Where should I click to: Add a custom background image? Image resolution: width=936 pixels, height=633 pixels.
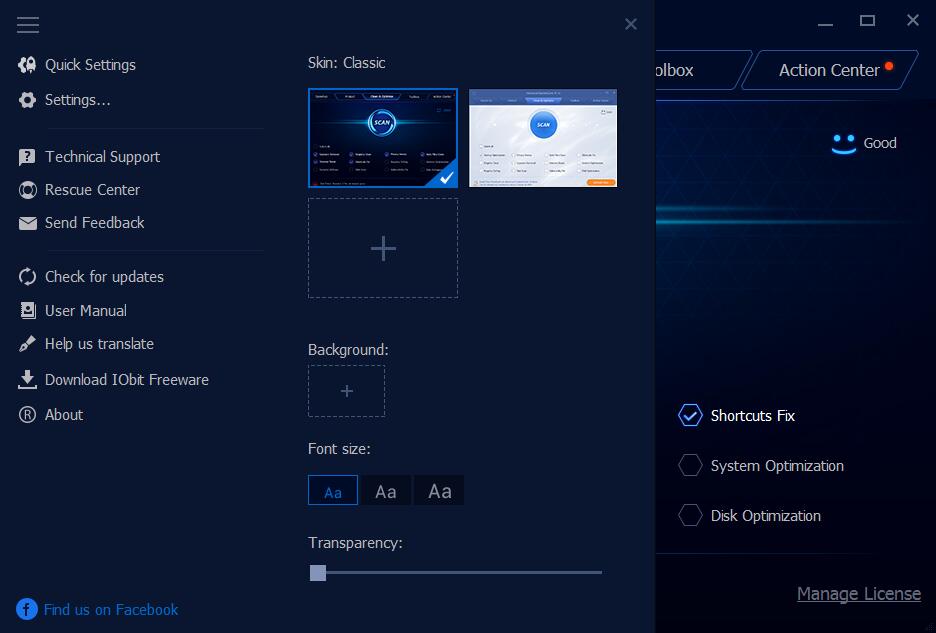[x=346, y=391]
